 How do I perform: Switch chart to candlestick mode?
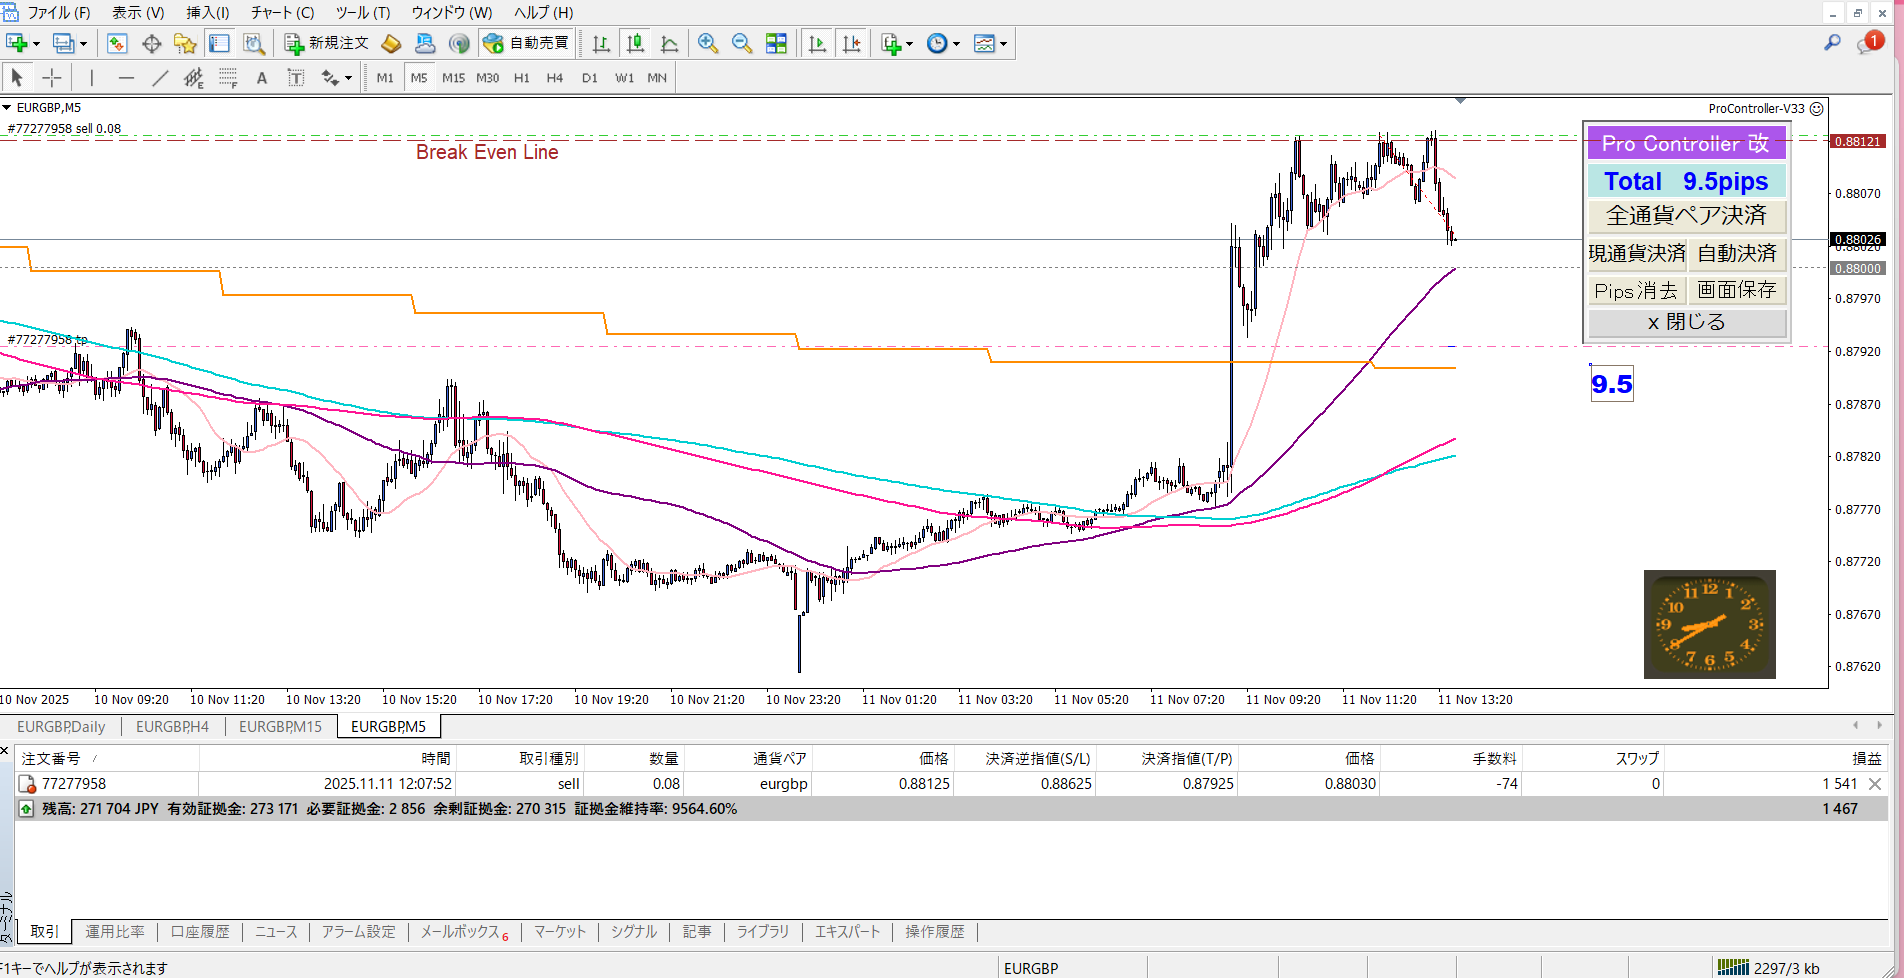tap(635, 43)
